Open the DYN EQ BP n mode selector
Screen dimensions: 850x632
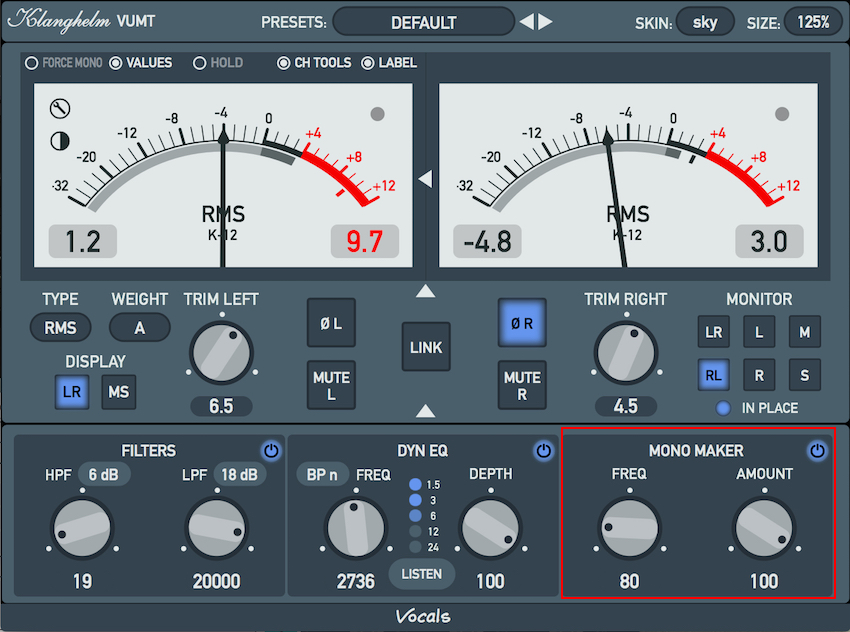[322, 475]
